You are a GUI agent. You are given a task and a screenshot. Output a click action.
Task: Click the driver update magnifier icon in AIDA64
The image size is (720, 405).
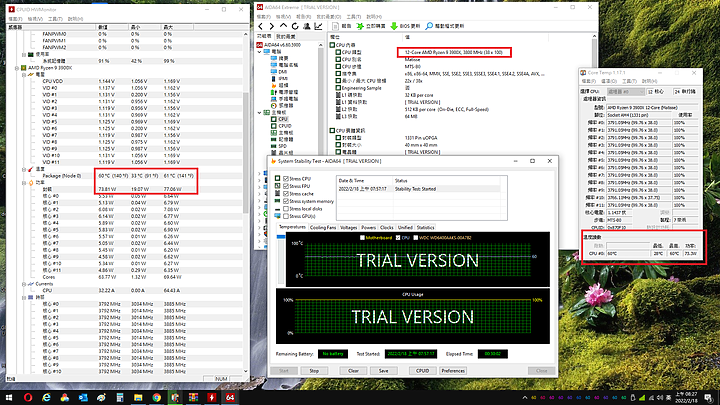[x=429, y=26]
